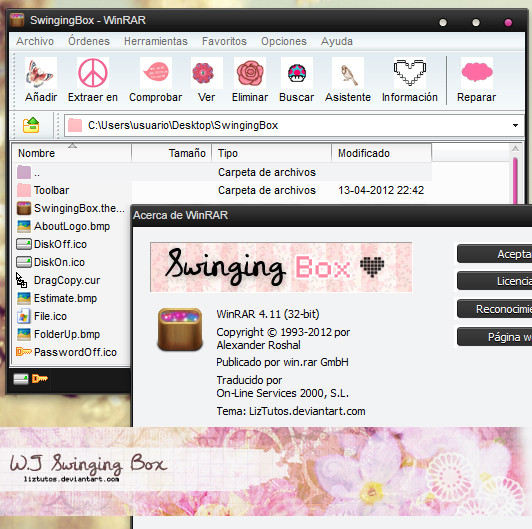Open the Ayuda menu
The image size is (532, 529).
337,41
